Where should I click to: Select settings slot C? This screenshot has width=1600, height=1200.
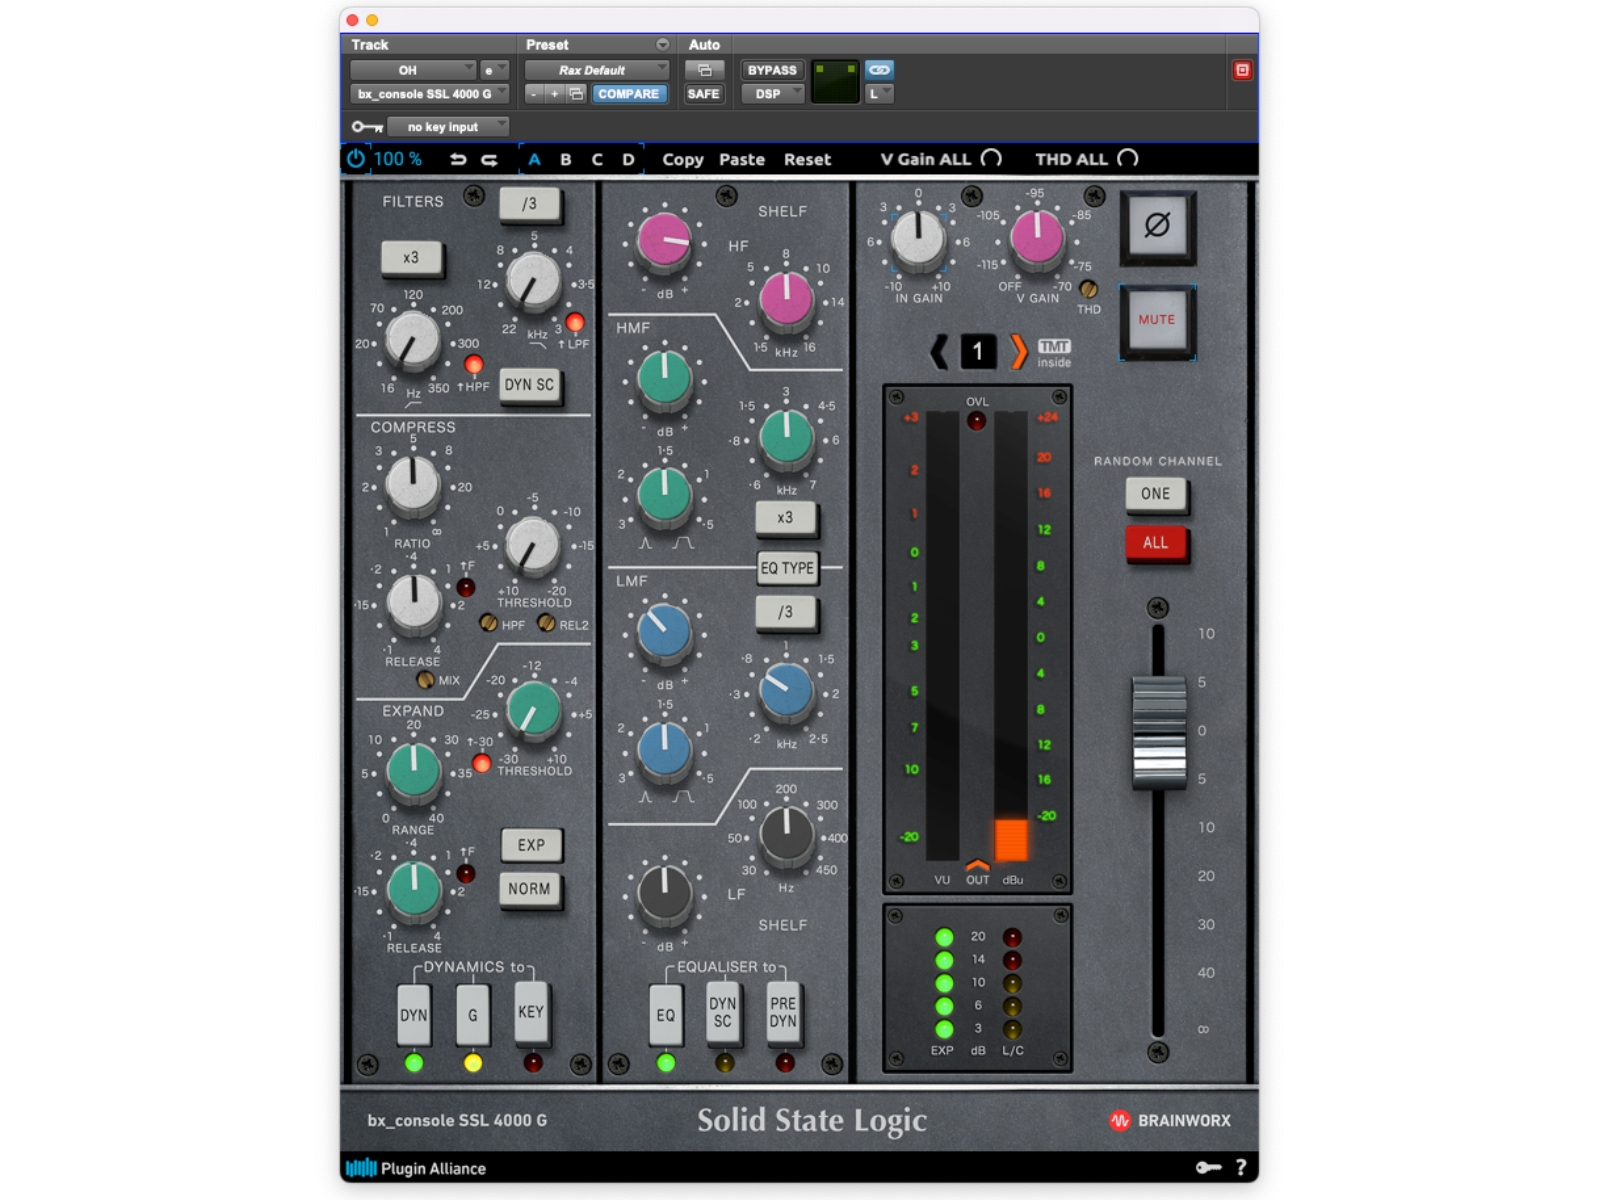click(597, 160)
